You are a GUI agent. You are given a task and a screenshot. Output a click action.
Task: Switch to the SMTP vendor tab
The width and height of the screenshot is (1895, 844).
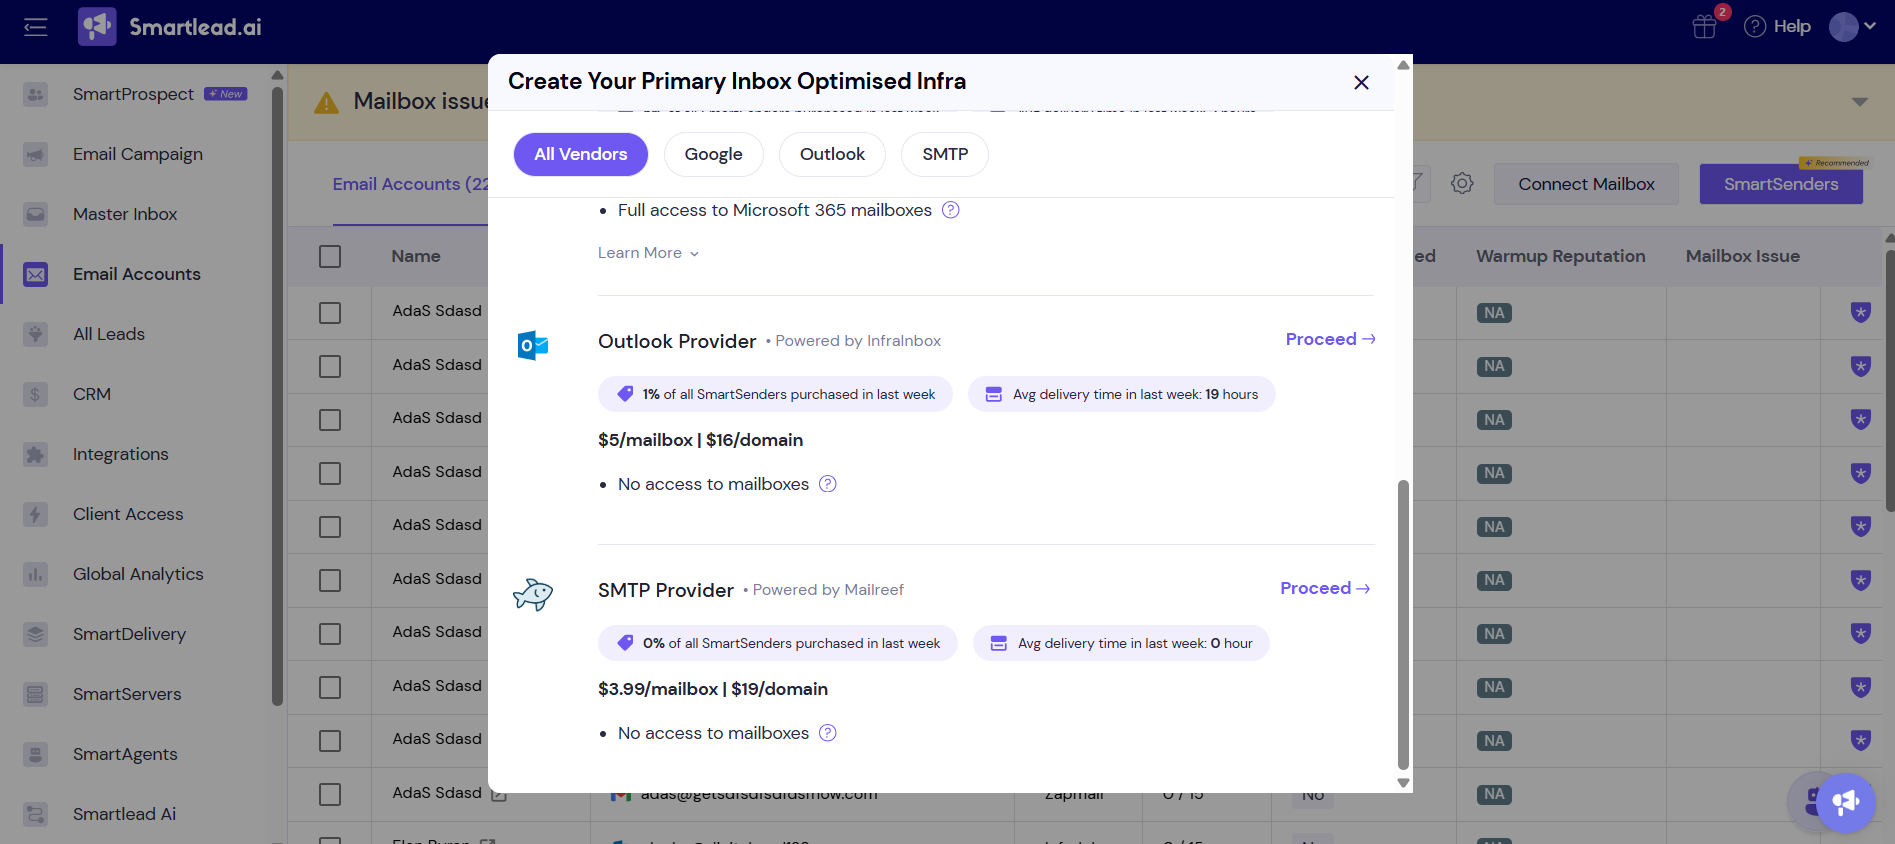point(944,155)
